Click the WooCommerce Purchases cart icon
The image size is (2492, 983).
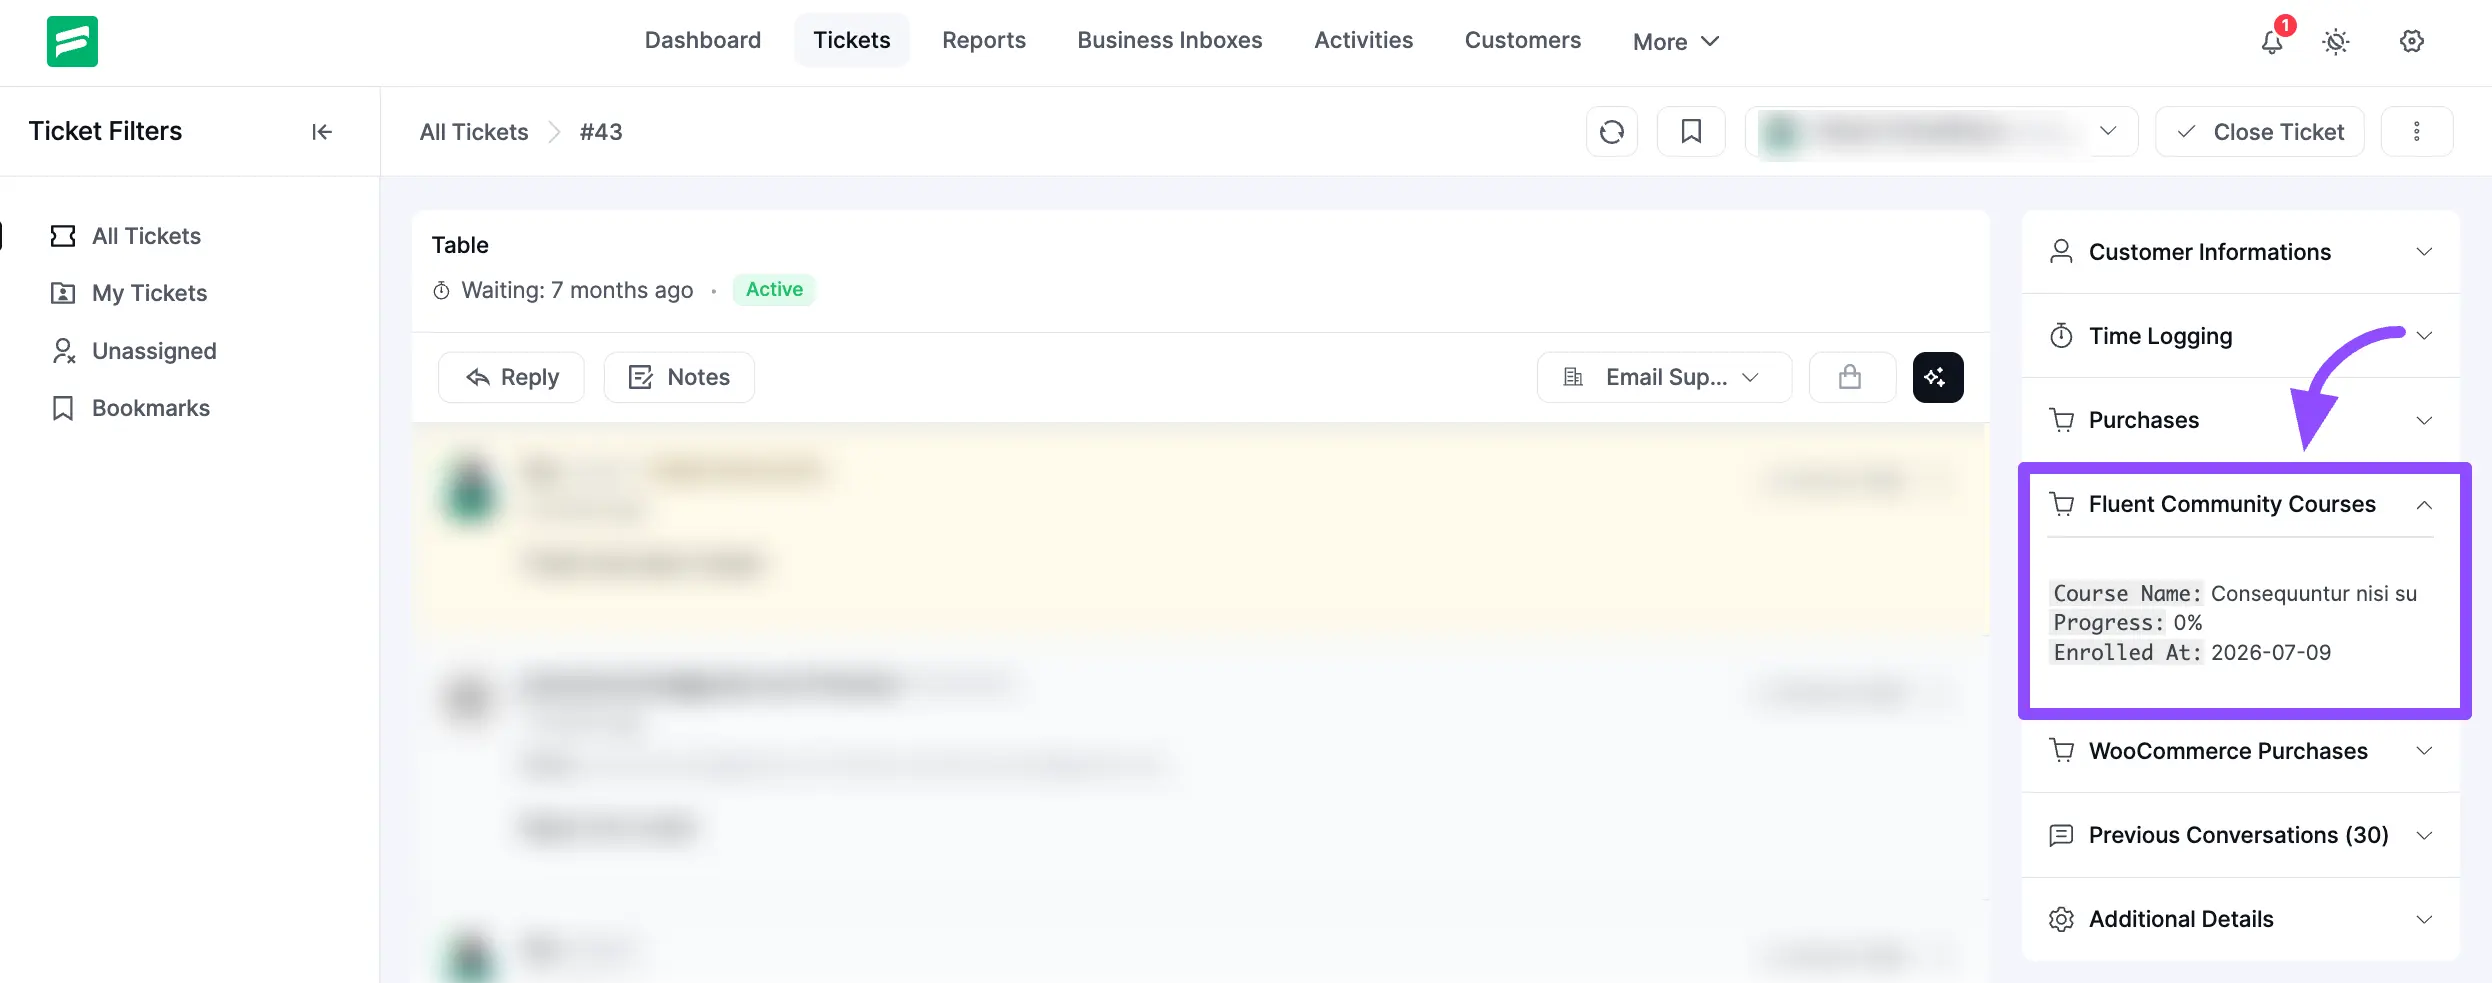[2061, 751]
